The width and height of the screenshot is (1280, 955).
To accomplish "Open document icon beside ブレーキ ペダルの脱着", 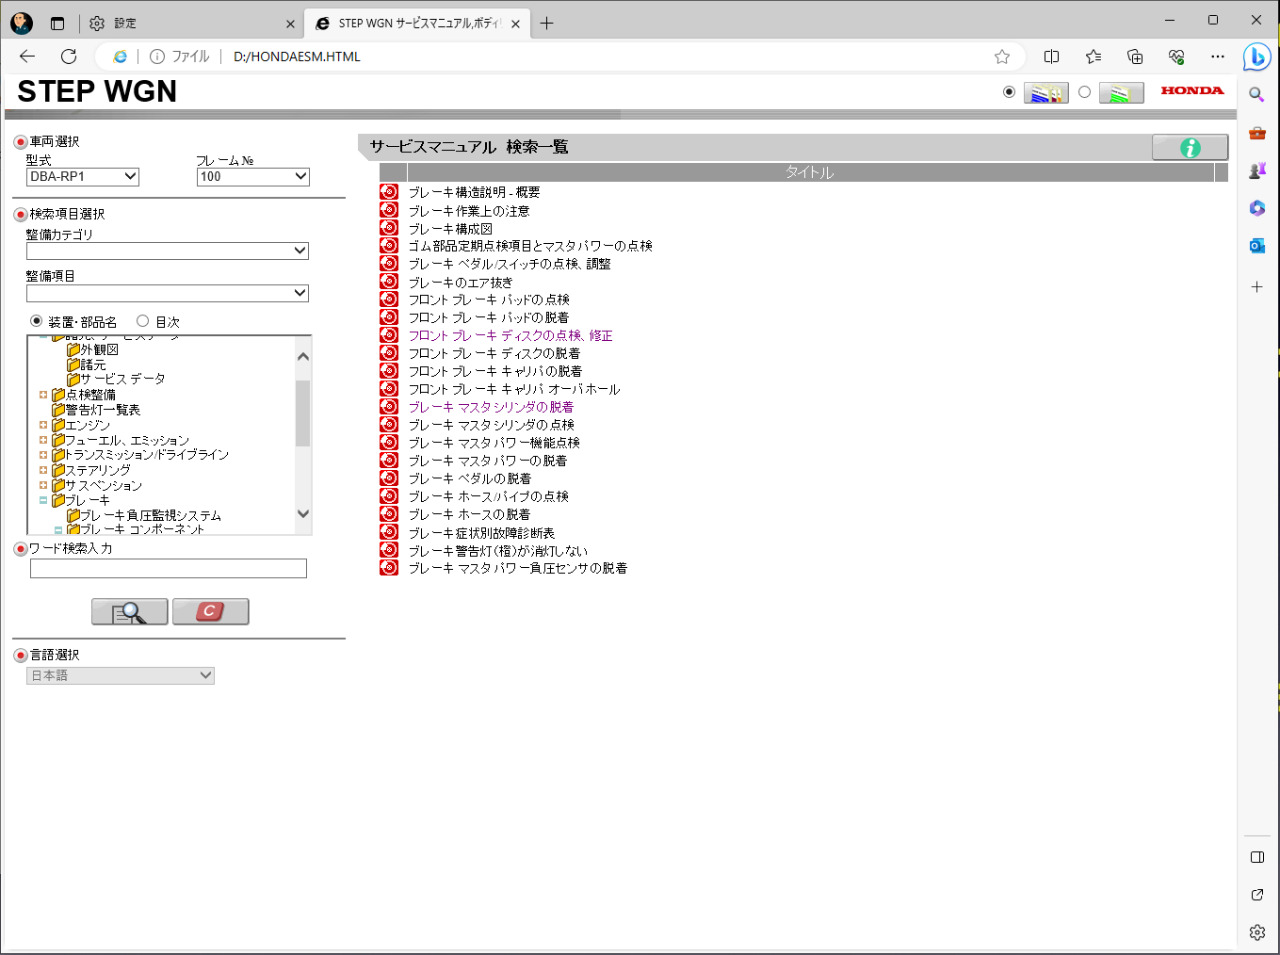I will coord(389,478).
